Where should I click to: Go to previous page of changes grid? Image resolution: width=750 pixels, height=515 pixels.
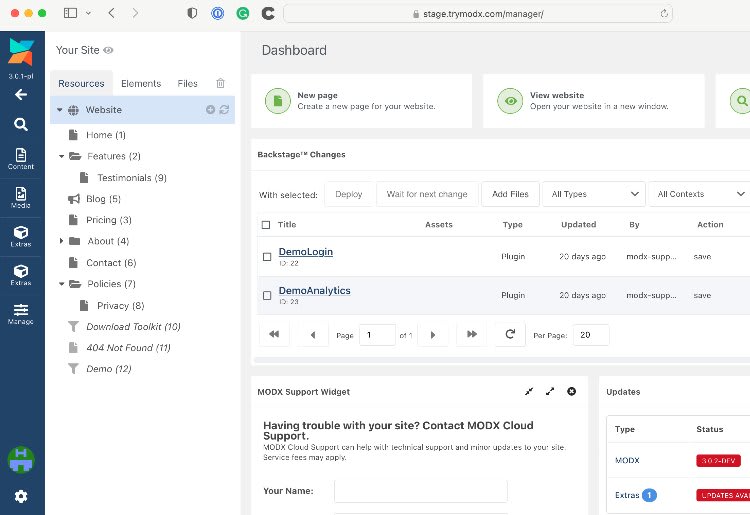pos(313,335)
